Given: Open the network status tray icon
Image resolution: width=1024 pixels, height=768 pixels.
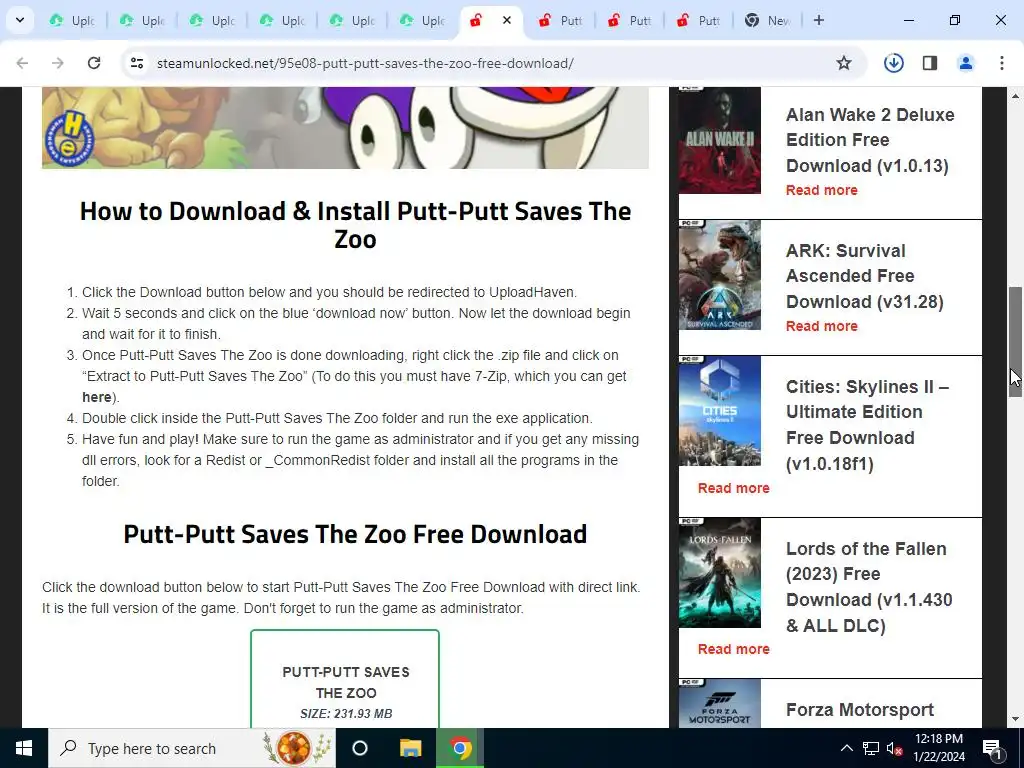Looking at the screenshot, I should tap(871, 748).
